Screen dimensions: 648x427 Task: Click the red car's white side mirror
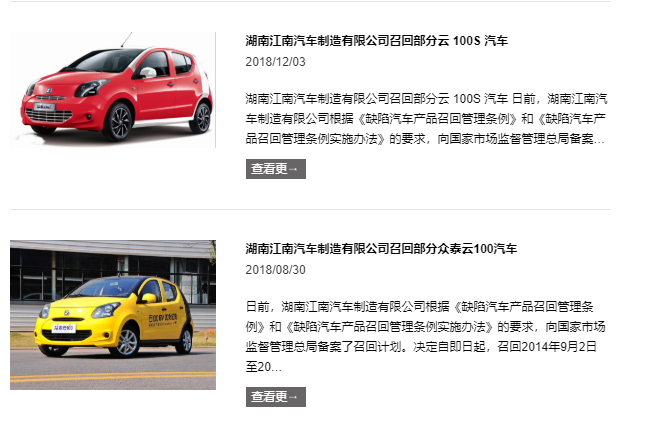148,72
